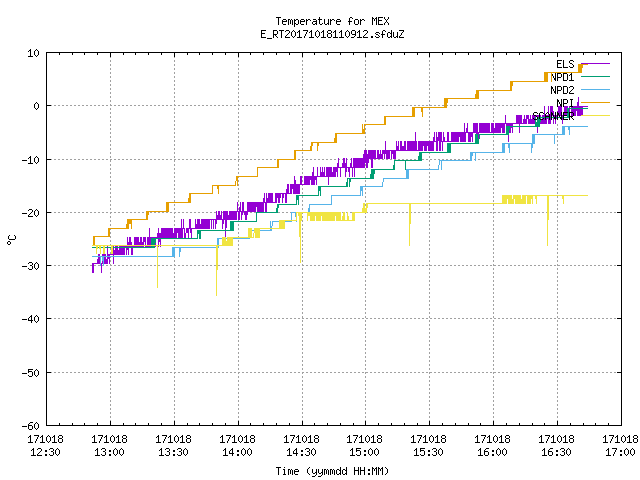The width and height of the screenshot is (640, 480).
Task: Click the x-axis tick label 14:00
Action: pos(238,452)
